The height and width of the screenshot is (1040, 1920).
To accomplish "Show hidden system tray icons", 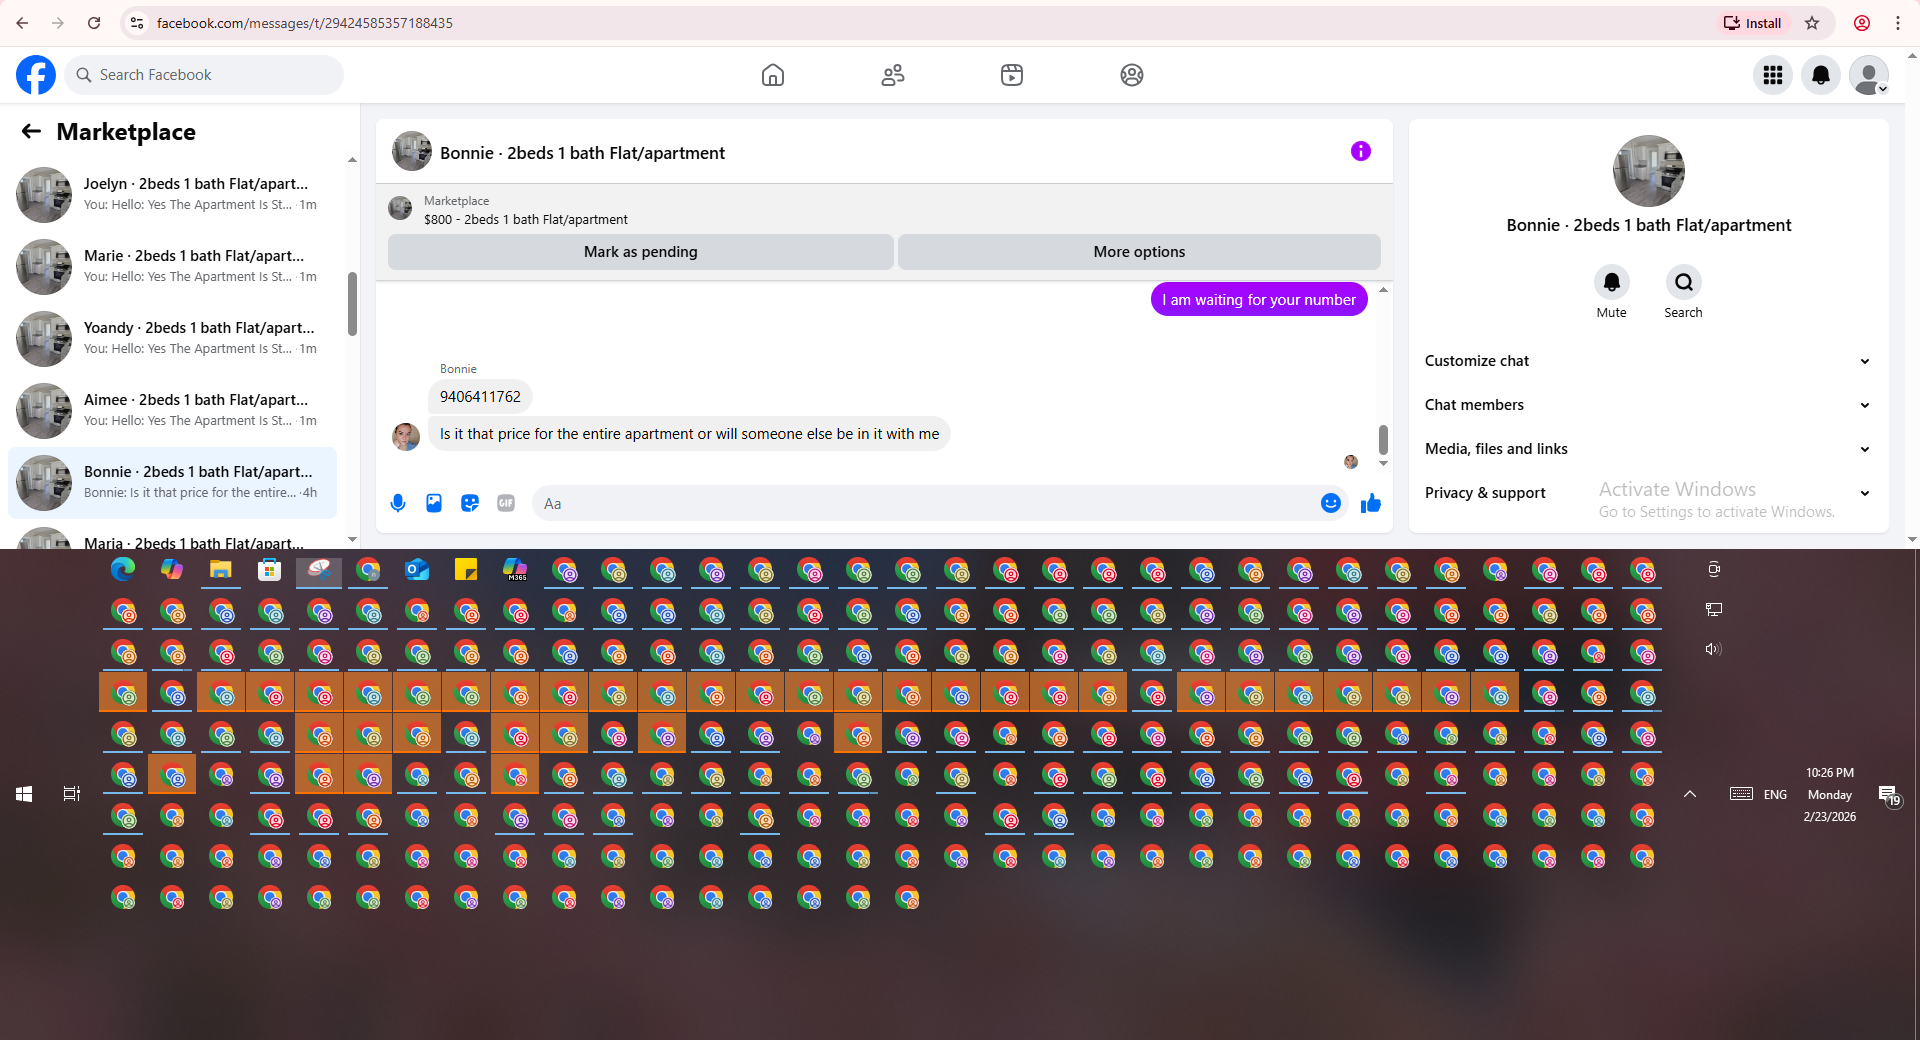I will pos(1690,794).
